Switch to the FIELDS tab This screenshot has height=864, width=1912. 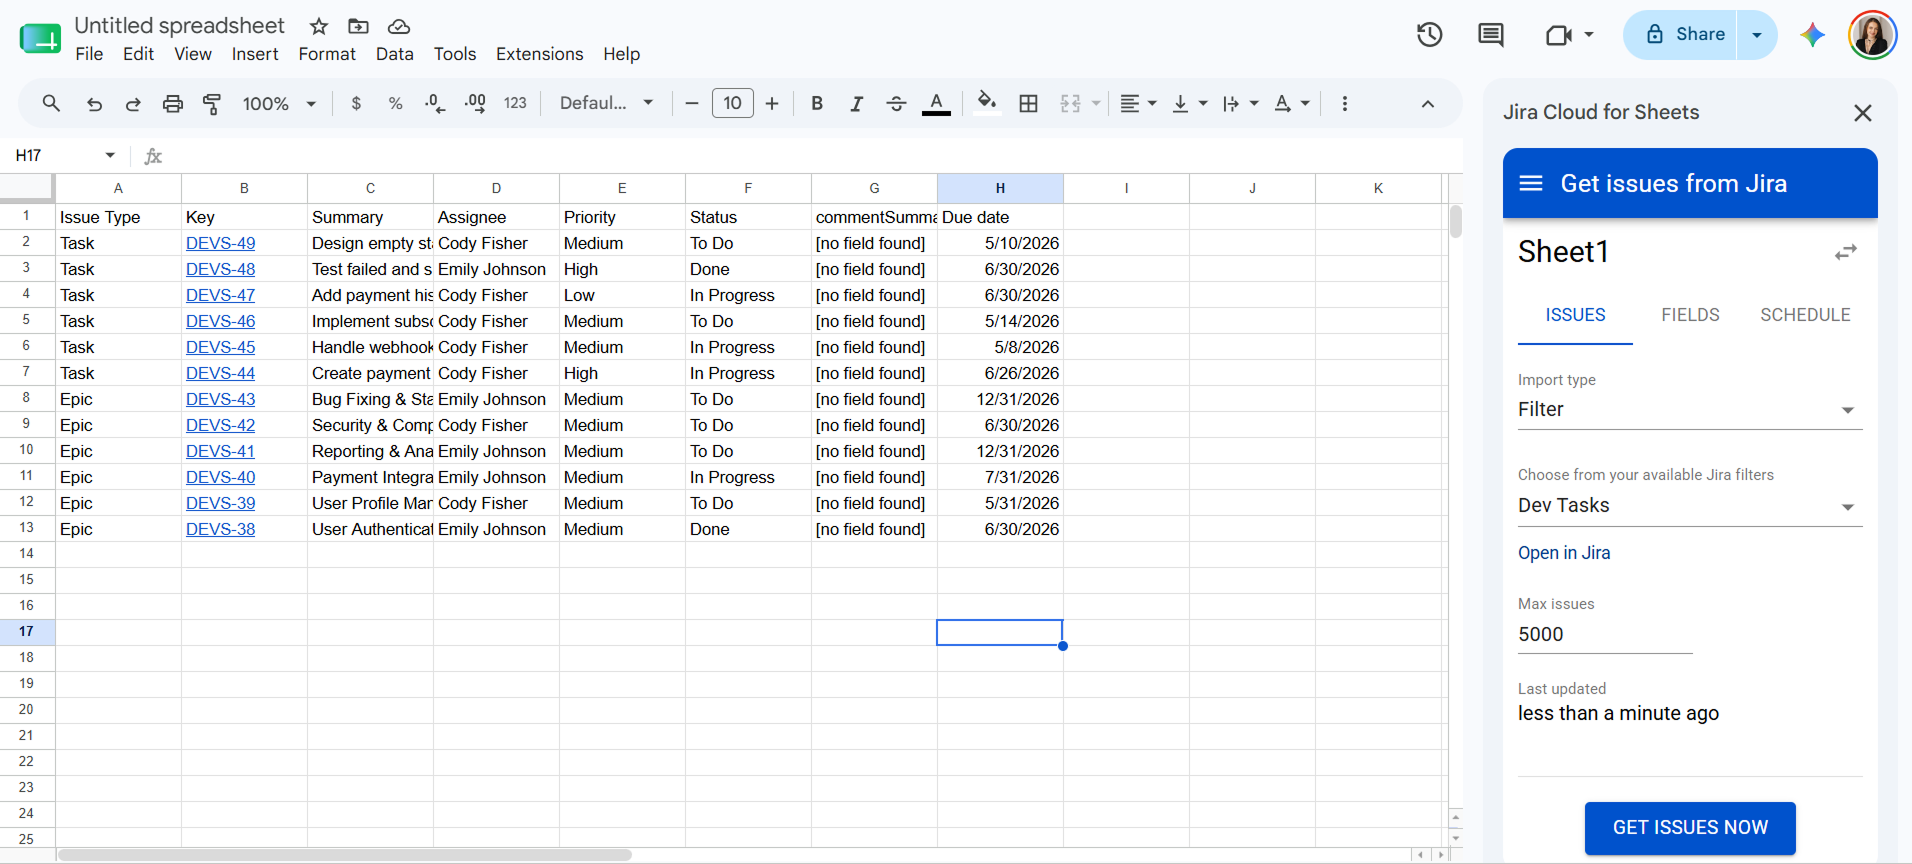1690,315
